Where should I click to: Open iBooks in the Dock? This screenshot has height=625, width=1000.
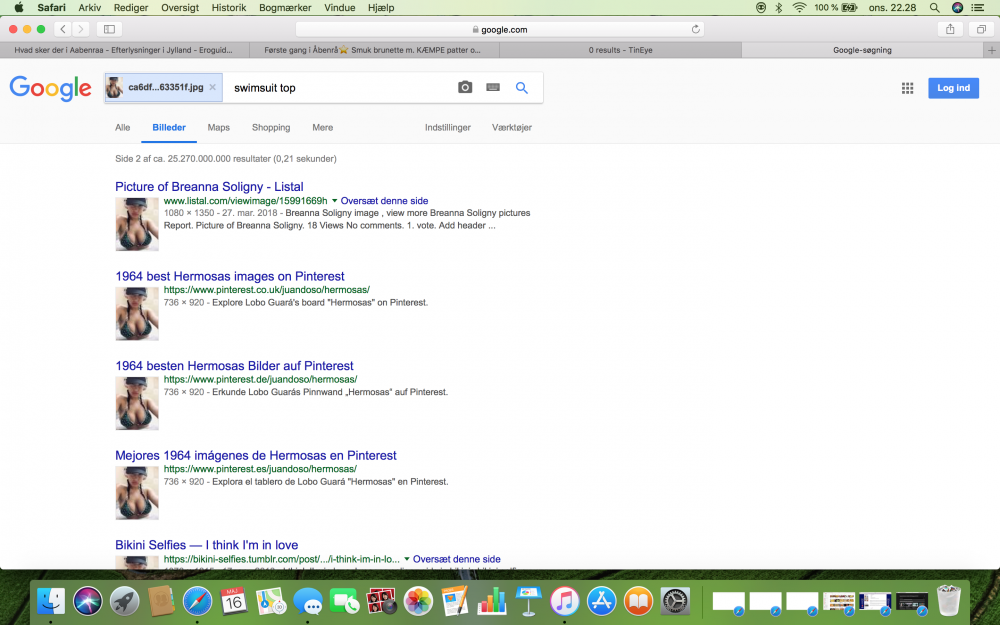638,600
